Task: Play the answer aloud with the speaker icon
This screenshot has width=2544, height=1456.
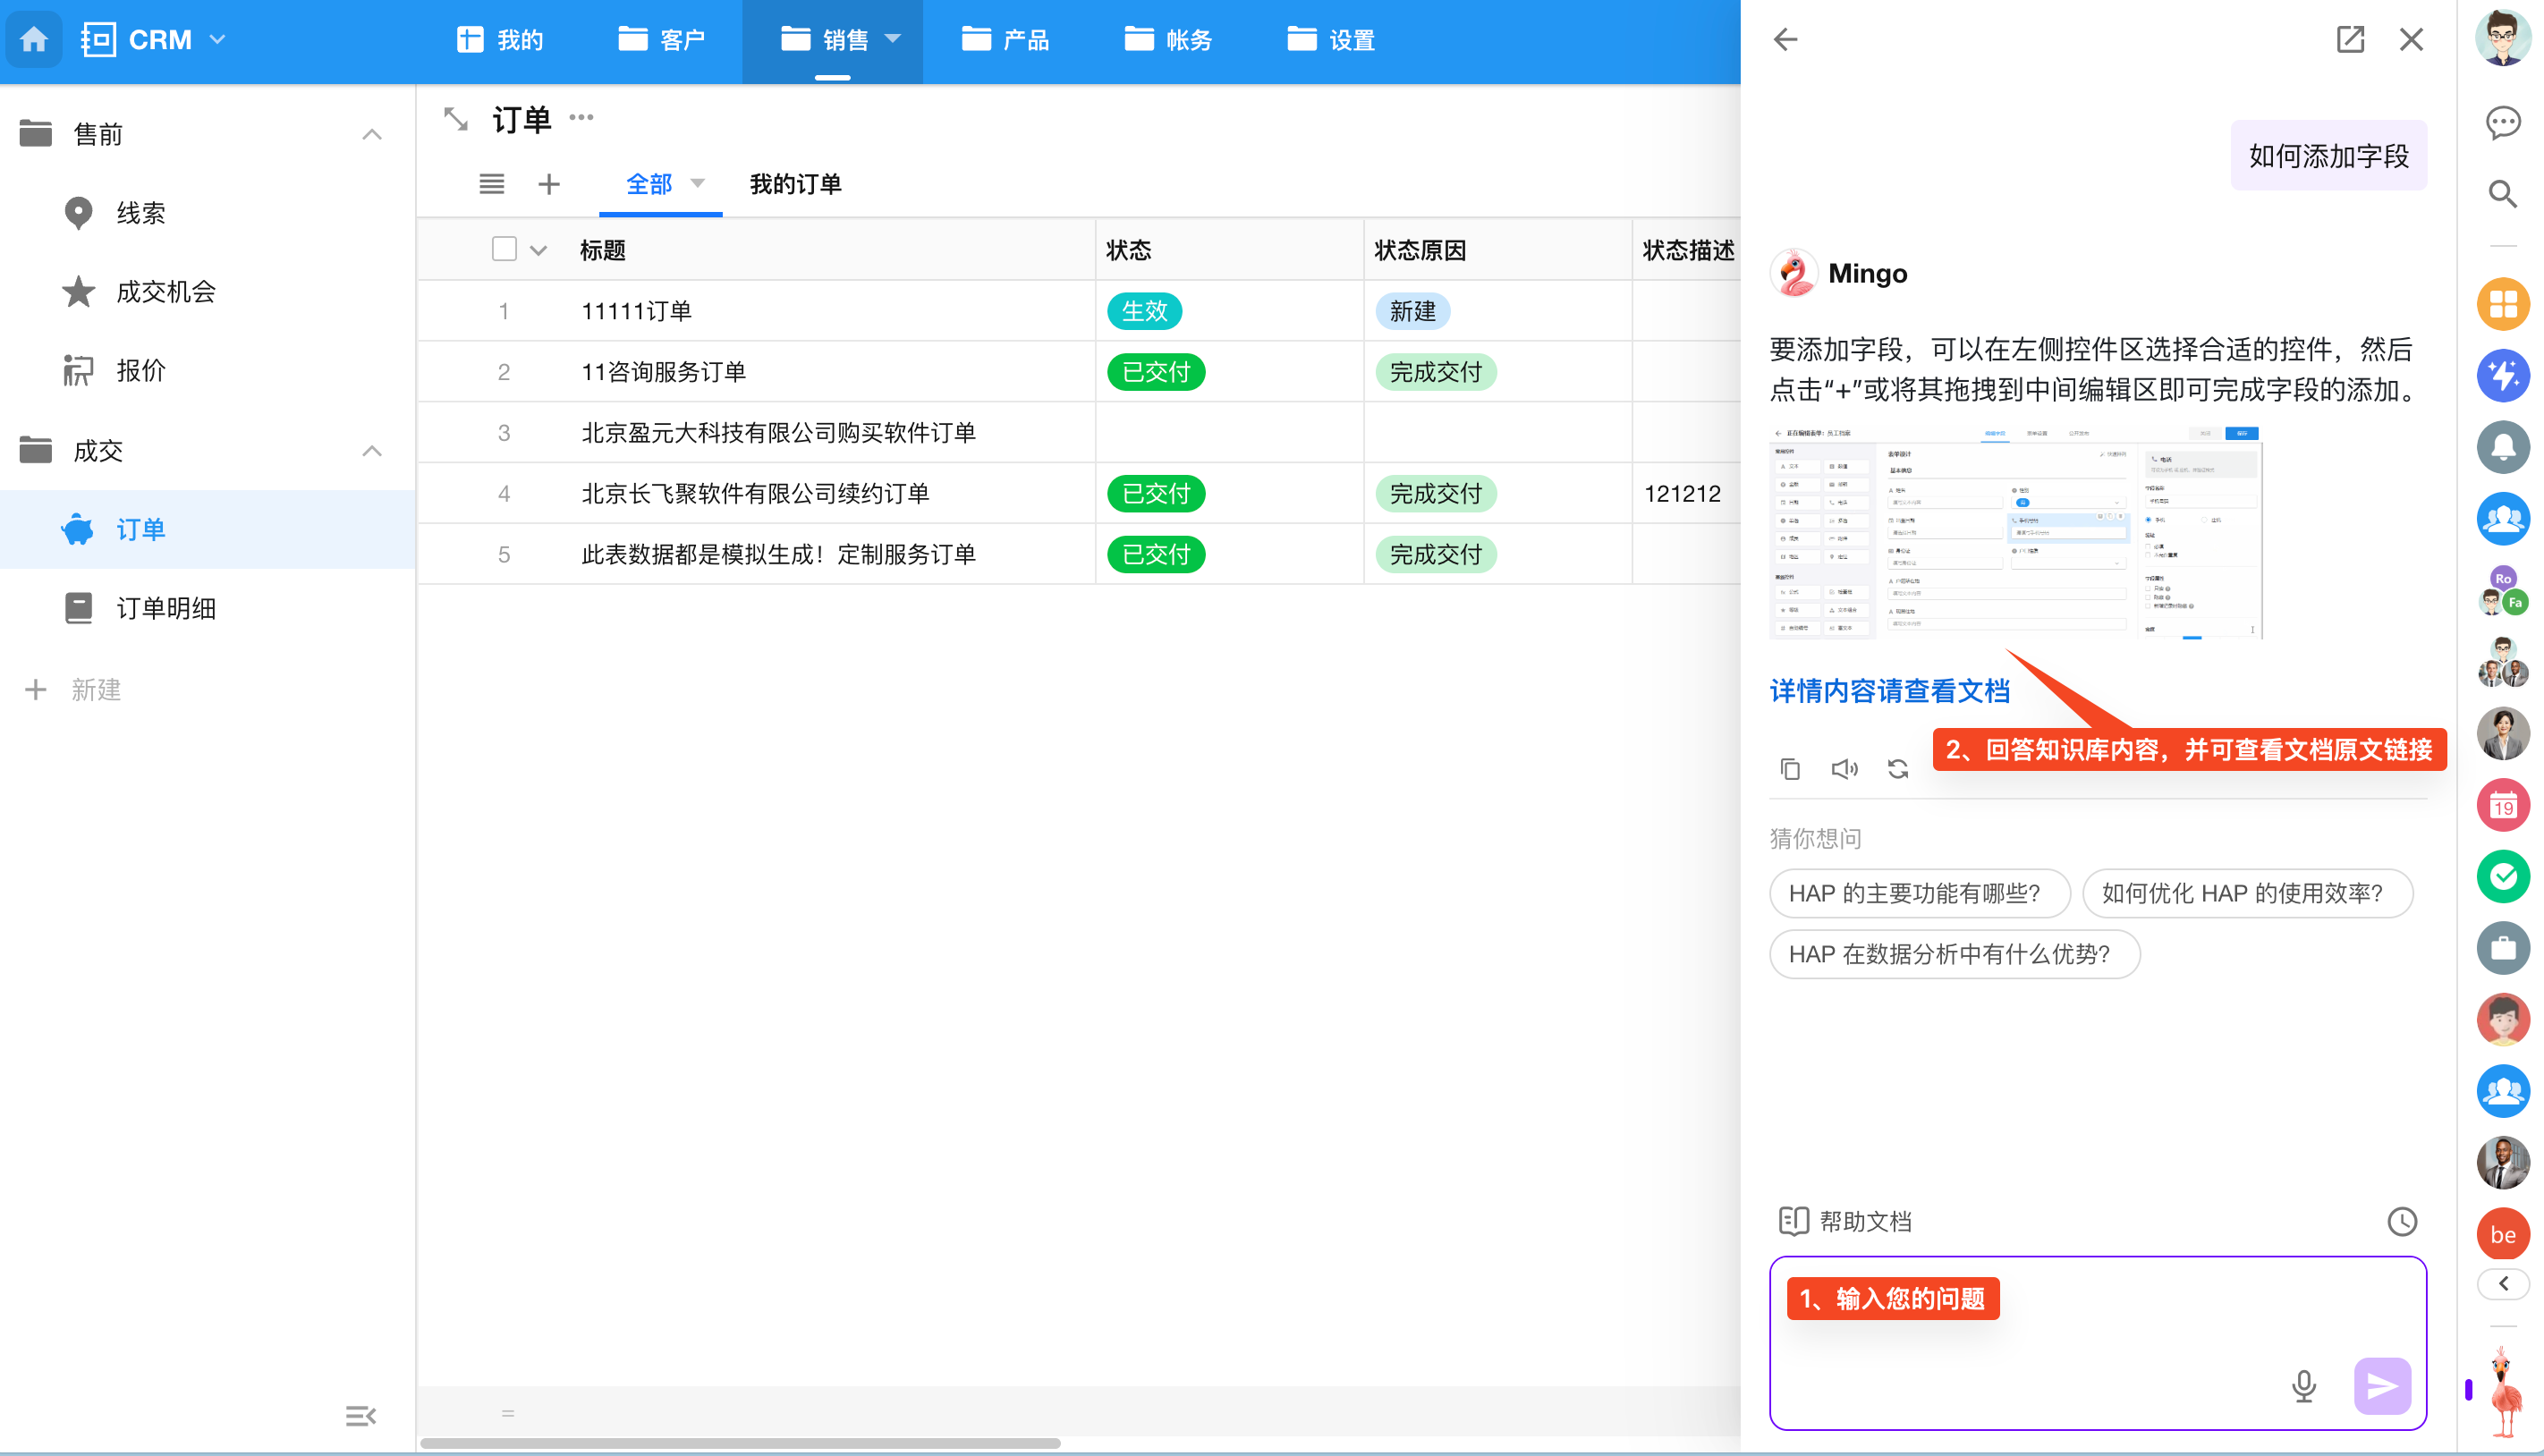Action: [1844, 768]
